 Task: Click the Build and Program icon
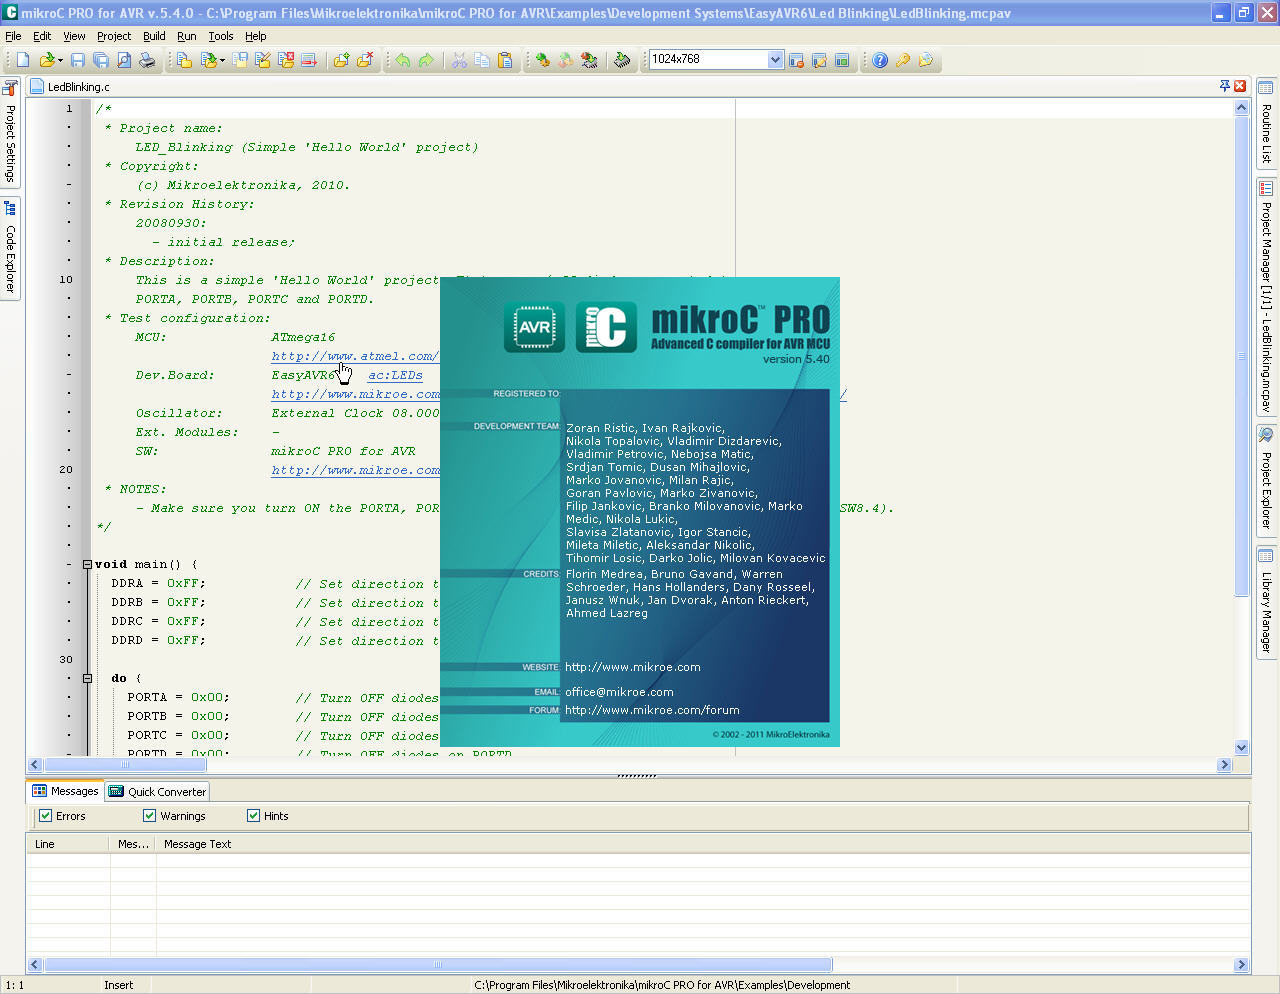pos(589,60)
